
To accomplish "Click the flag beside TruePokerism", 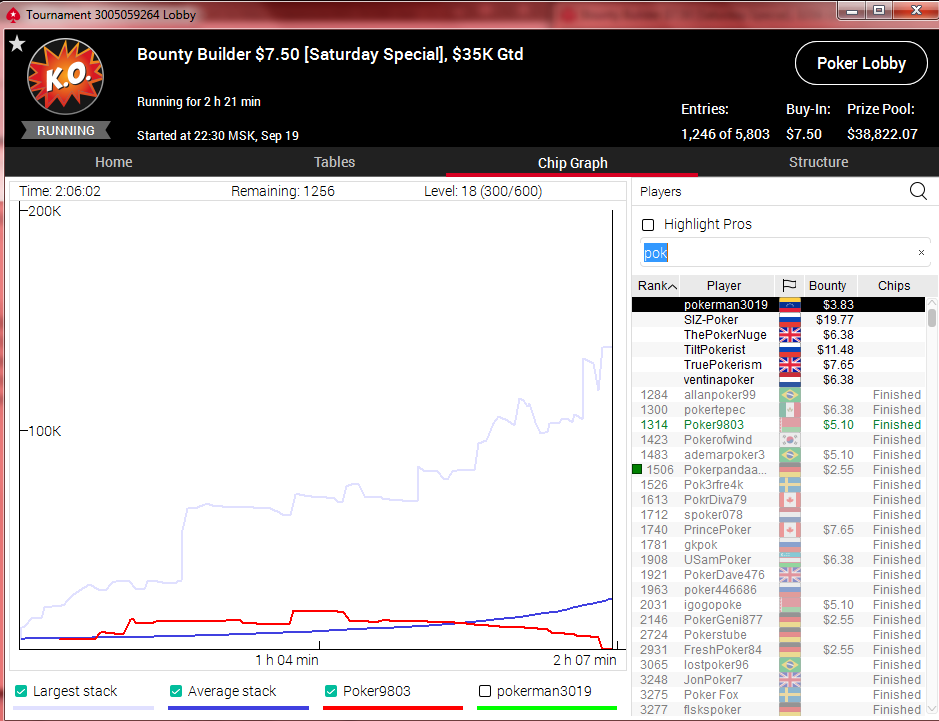I will click(789, 365).
